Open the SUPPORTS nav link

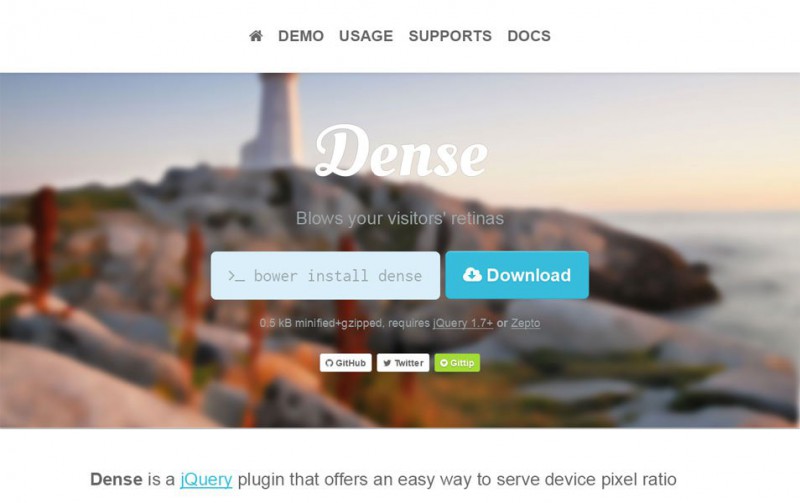tap(450, 36)
